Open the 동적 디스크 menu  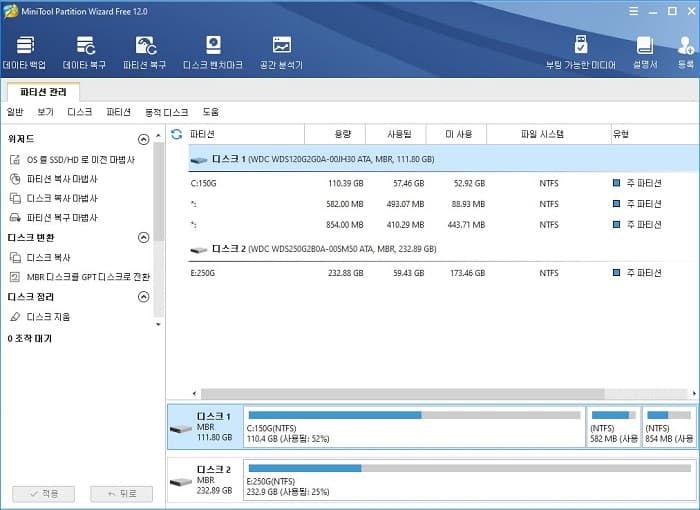(x=167, y=112)
